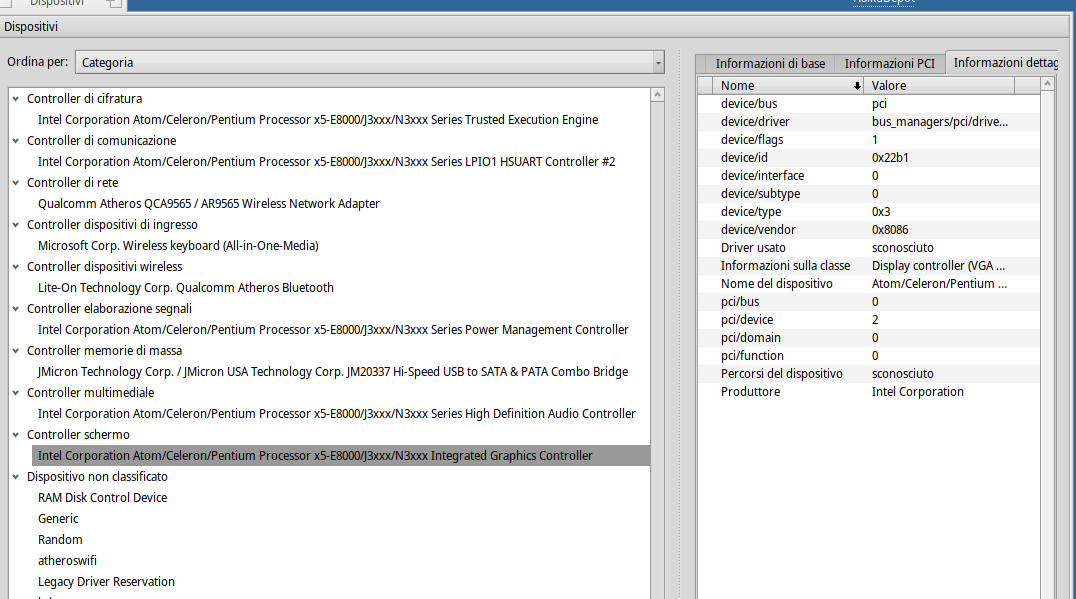Image resolution: width=1076 pixels, height=599 pixels.
Task: Select Power Management Controller device
Action: coord(333,329)
